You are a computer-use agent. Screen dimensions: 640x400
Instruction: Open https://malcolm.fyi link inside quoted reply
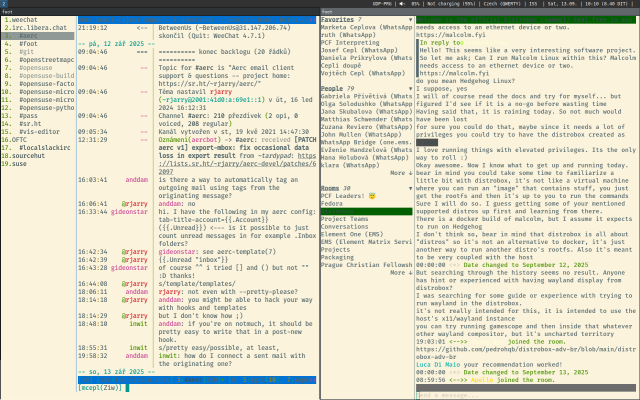[x=453, y=73]
